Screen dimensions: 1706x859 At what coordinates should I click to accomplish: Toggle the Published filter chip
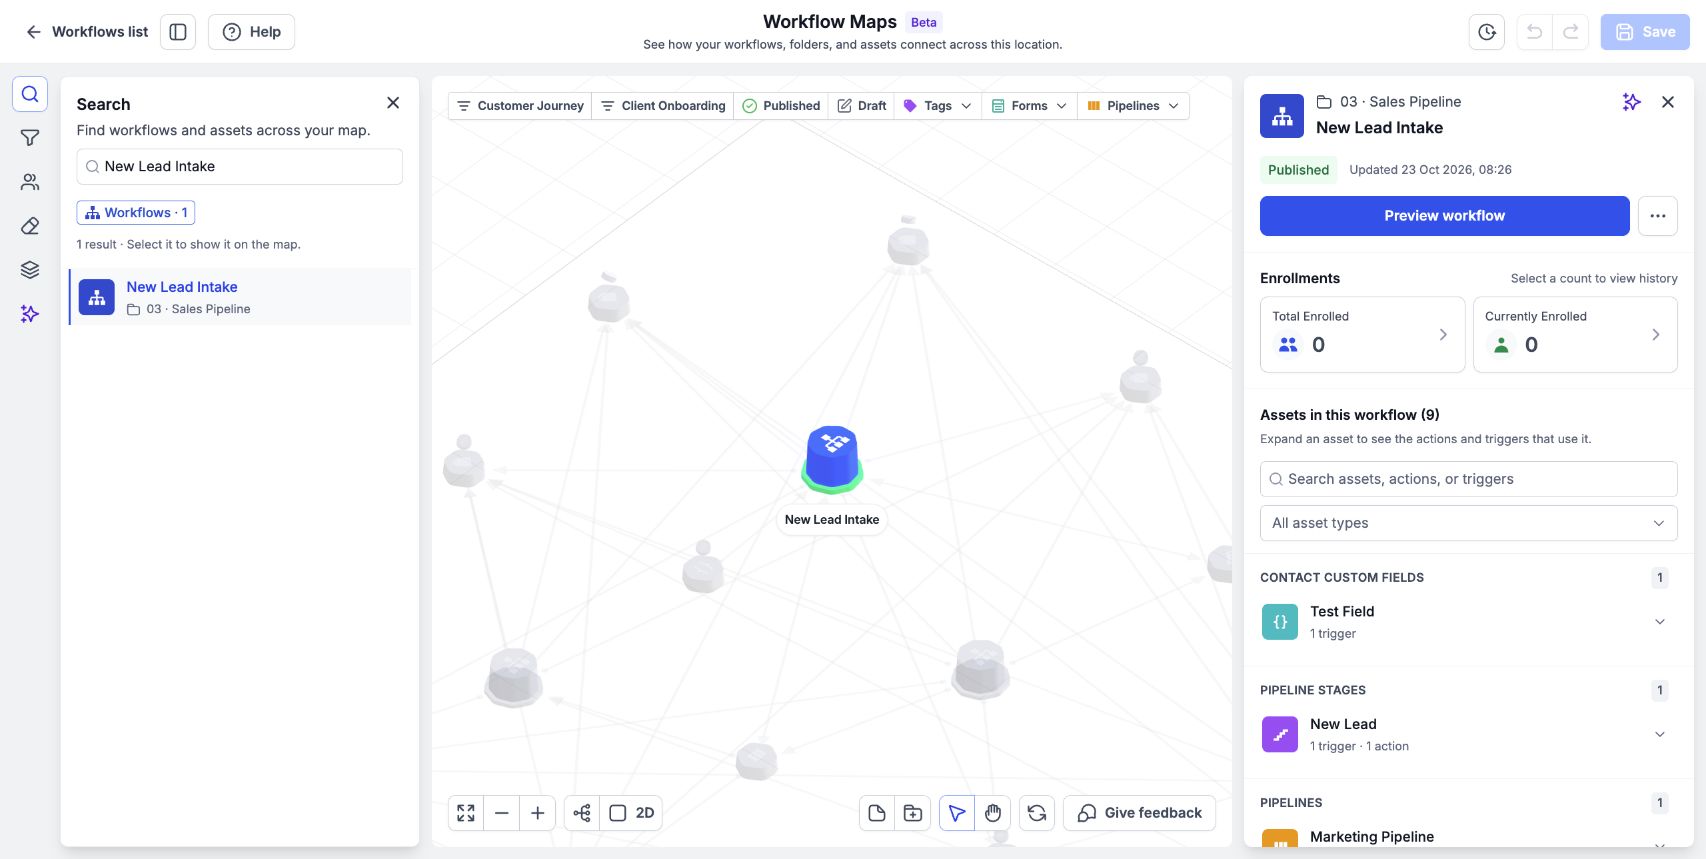(781, 106)
